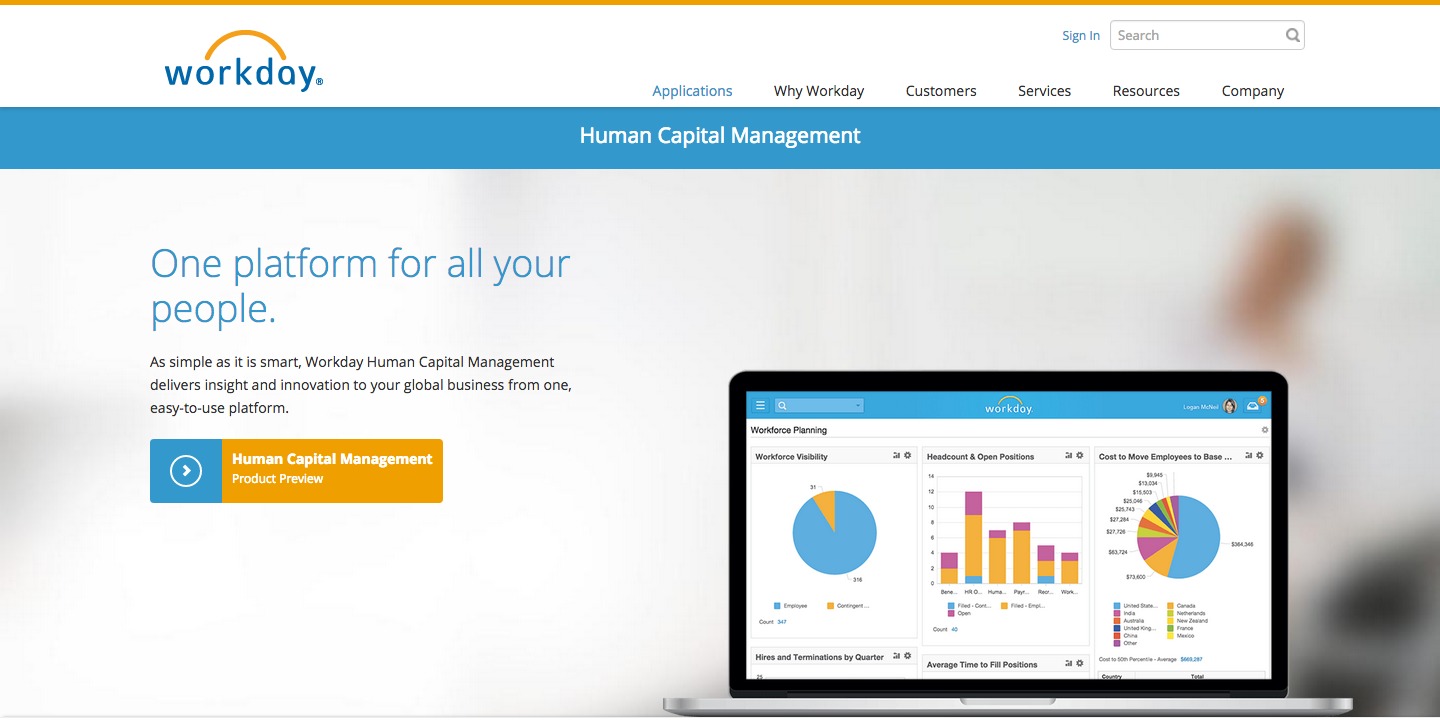This screenshot has width=1440, height=725.
Task: Open the Why Workday menu
Action: pyautogui.click(x=819, y=91)
